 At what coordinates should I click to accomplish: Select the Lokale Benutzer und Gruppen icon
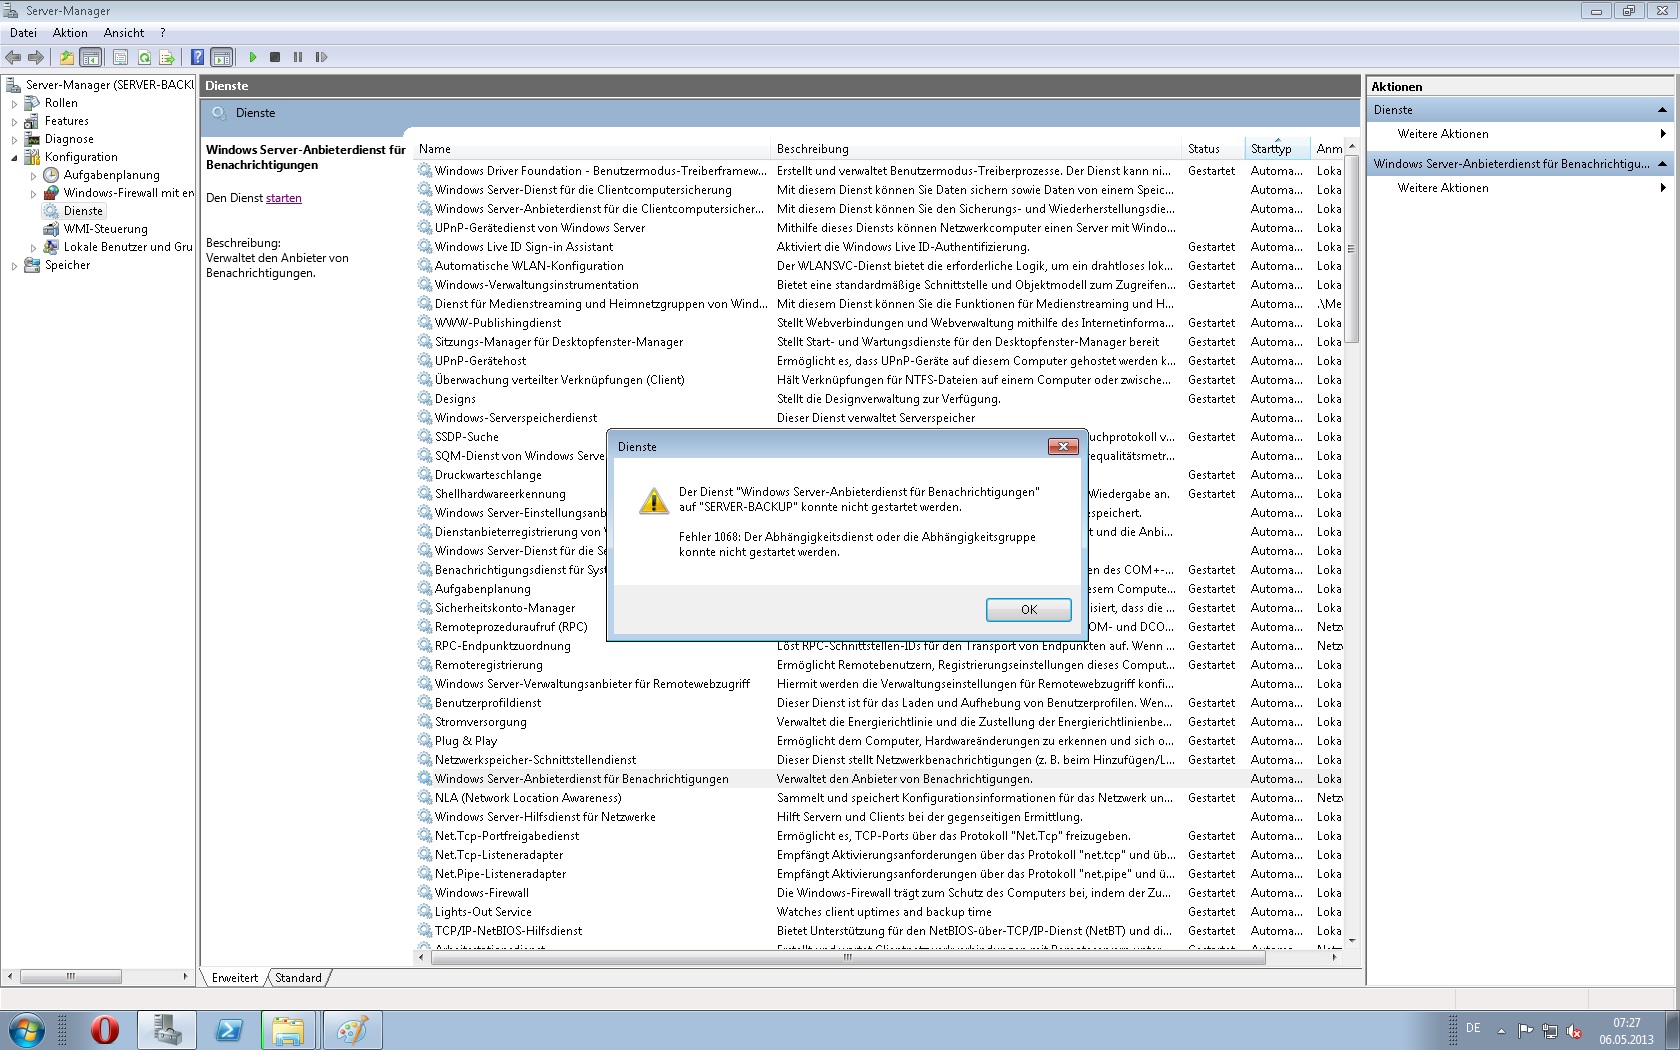coord(51,247)
